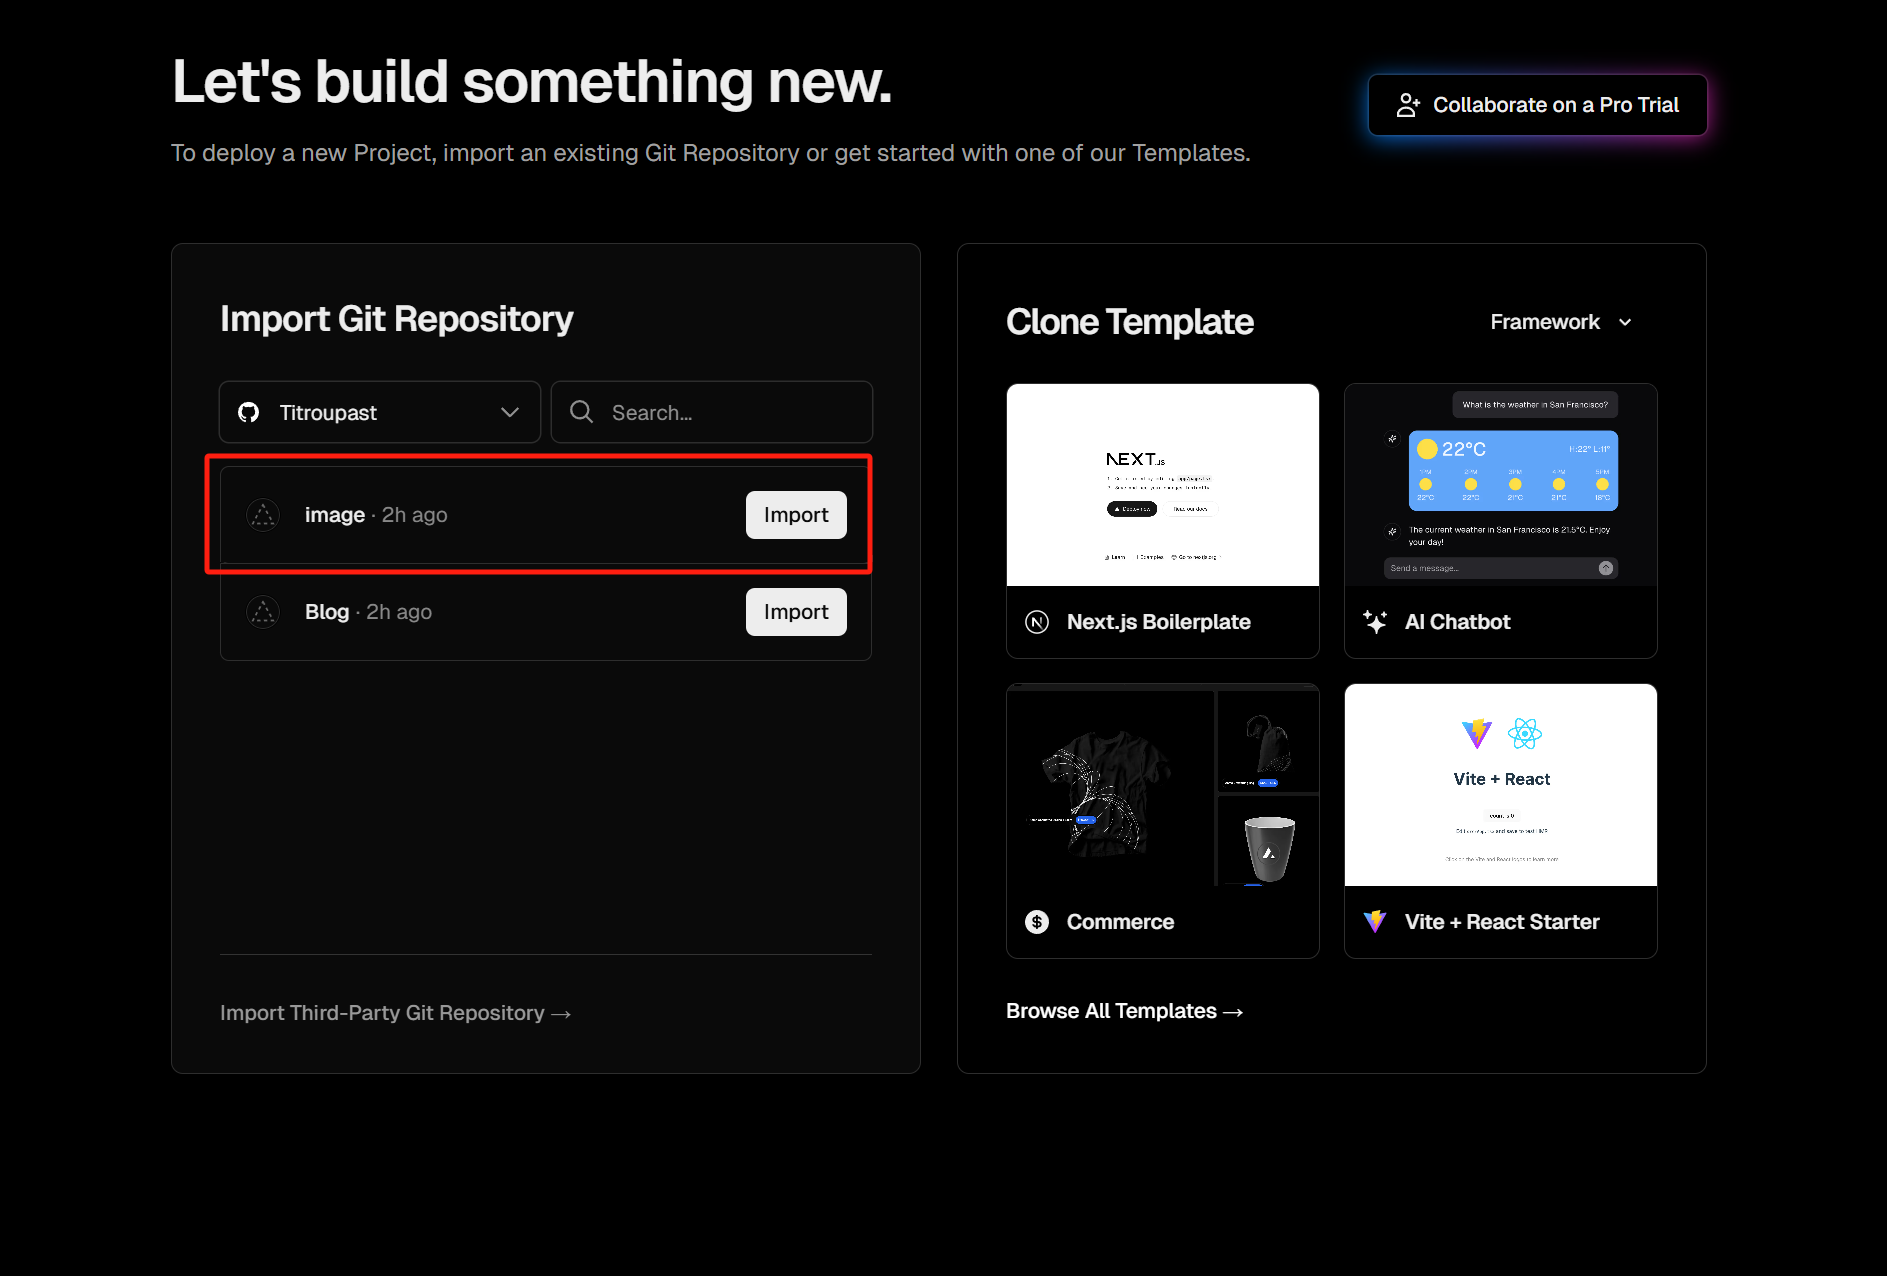Click the add-user icon on Pro Trial button
Image resolution: width=1887 pixels, height=1276 pixels.
coord(1408,105)
